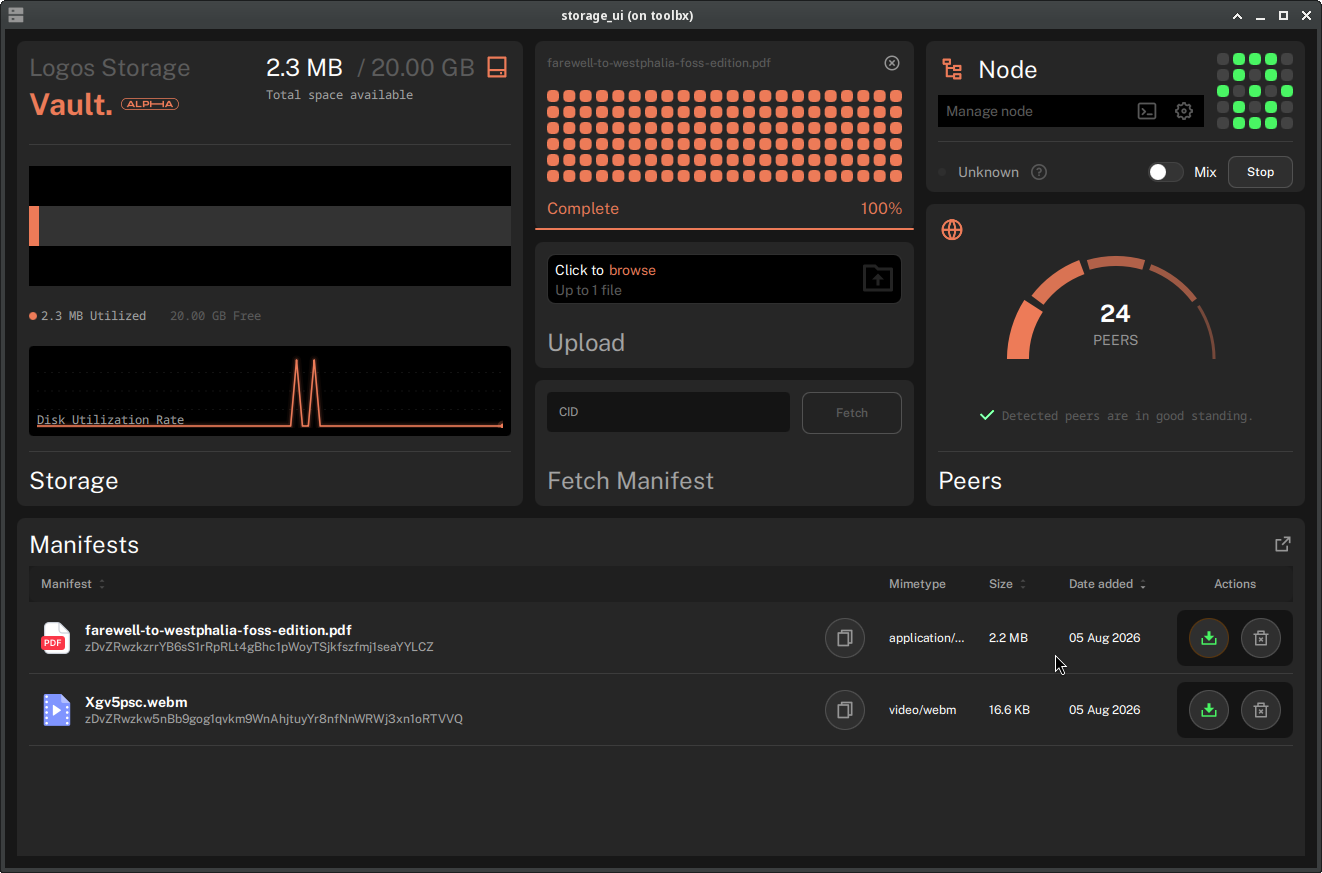Screen dimensions: 1322x873
Task: Stop the node with Stop button
Action: [x=1260, y=172]
